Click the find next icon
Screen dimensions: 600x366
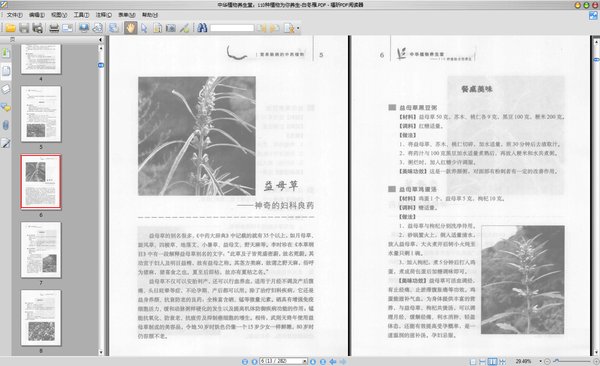tap(275, 28)
